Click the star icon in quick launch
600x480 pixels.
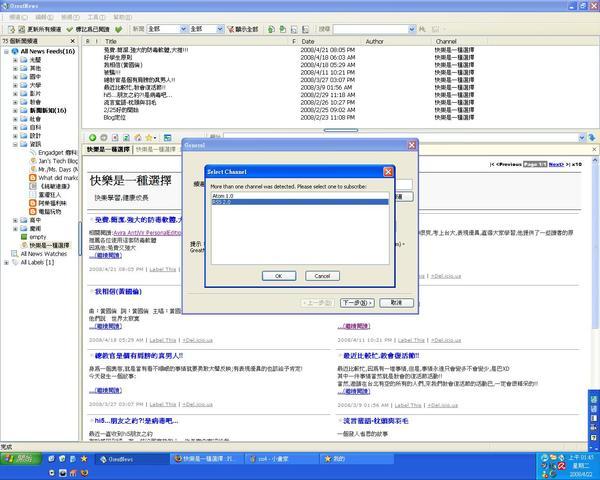pyautogui.click(x=84, y=459)
